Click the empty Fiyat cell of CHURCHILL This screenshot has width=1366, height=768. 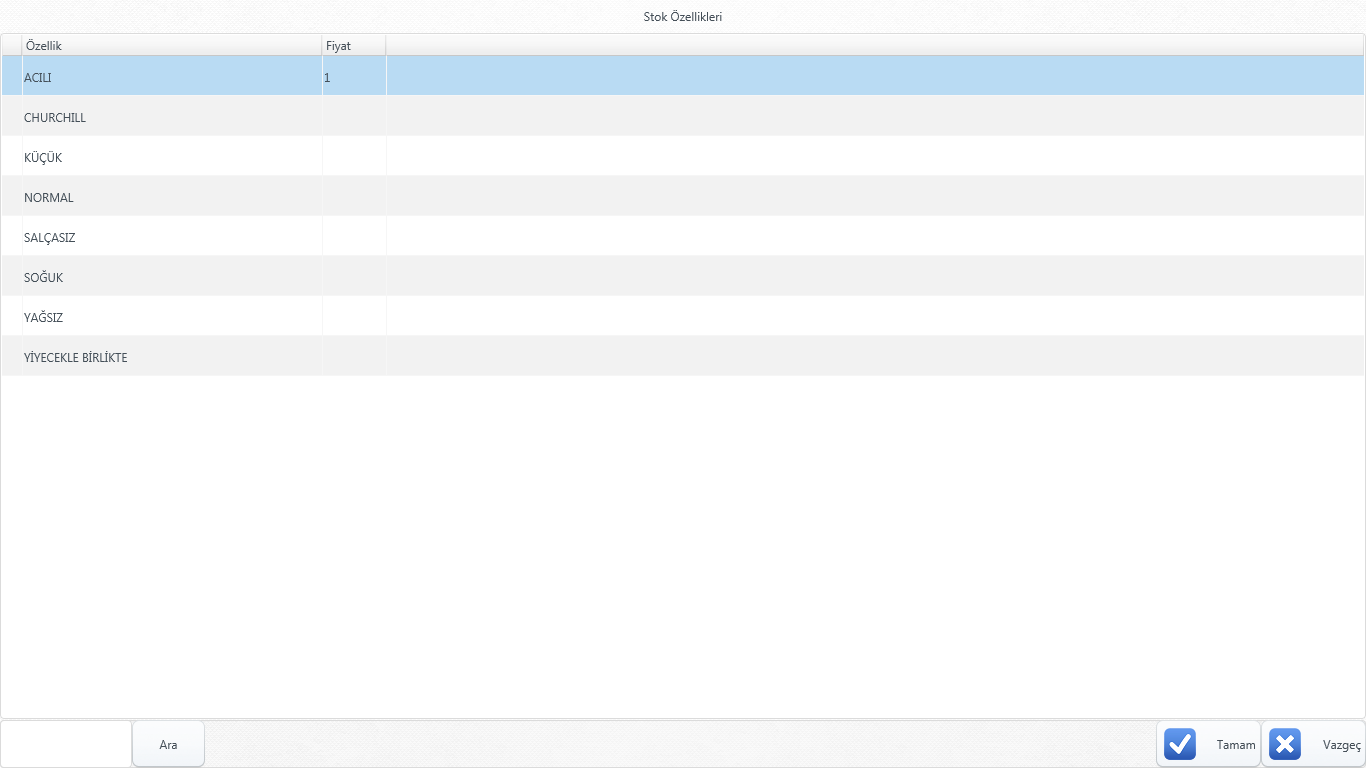point(353,117)
